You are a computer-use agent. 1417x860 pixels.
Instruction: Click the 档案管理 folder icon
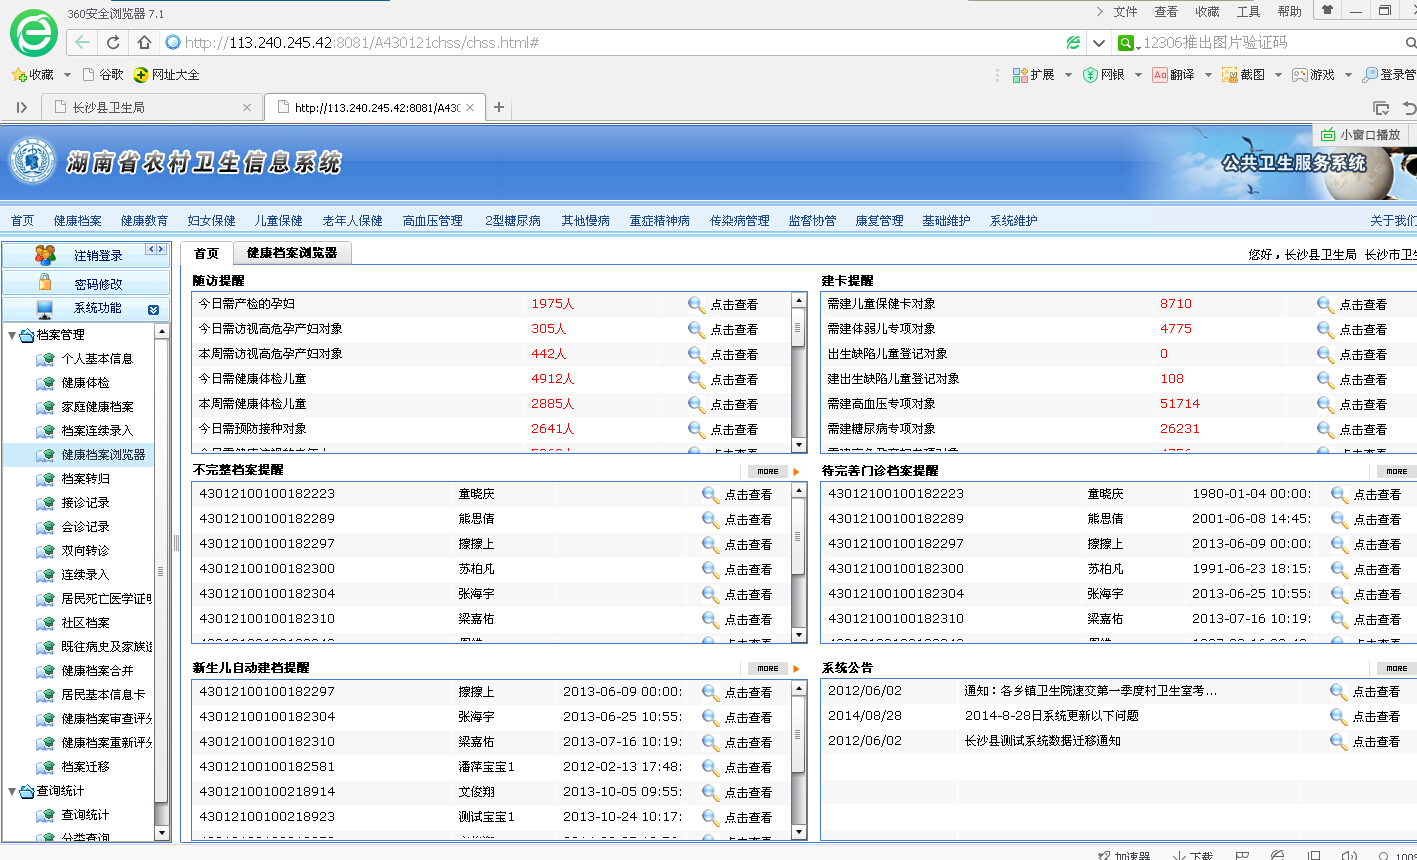26,335
